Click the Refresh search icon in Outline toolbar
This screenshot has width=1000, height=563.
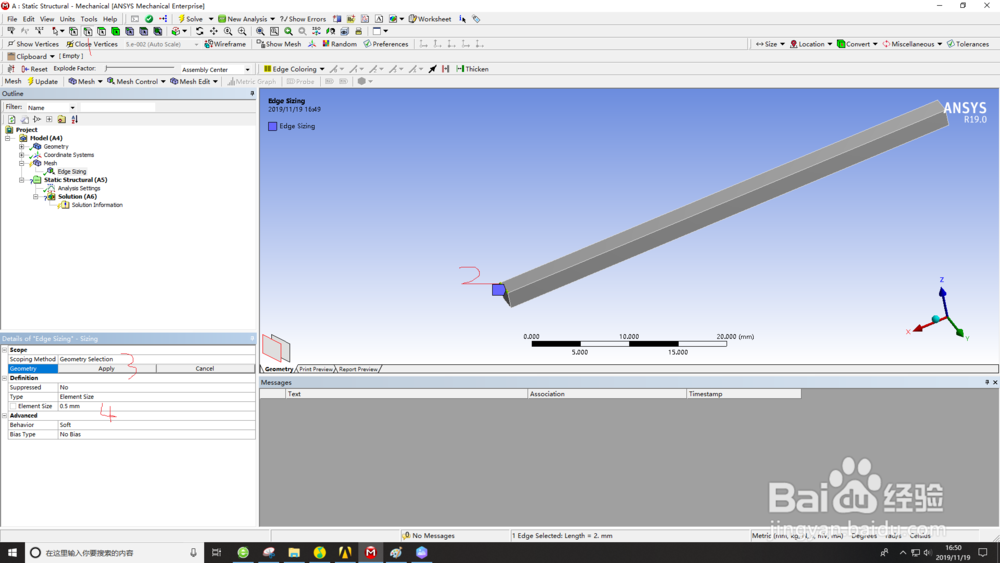[11, 119]
